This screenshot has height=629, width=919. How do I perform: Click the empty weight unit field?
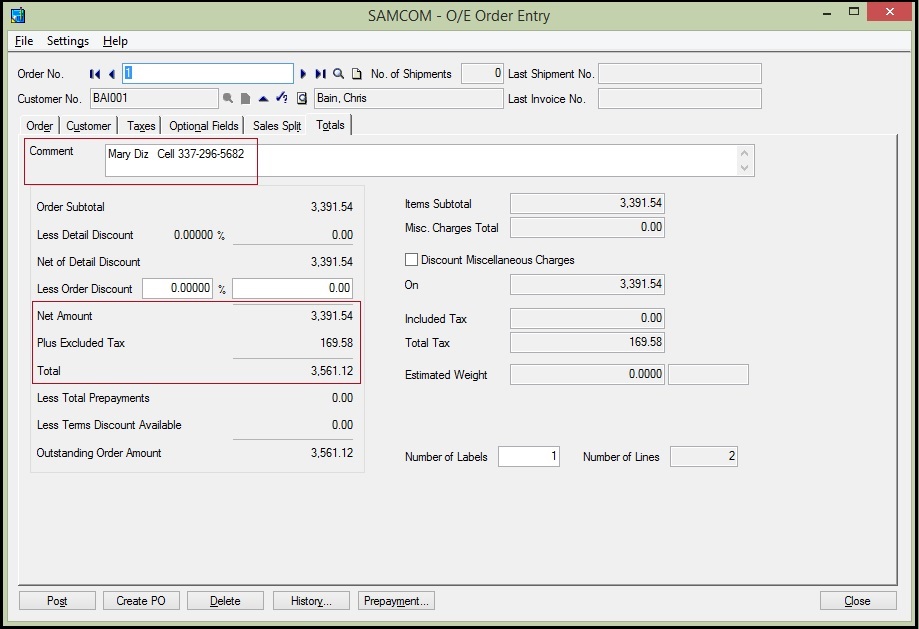709,375
